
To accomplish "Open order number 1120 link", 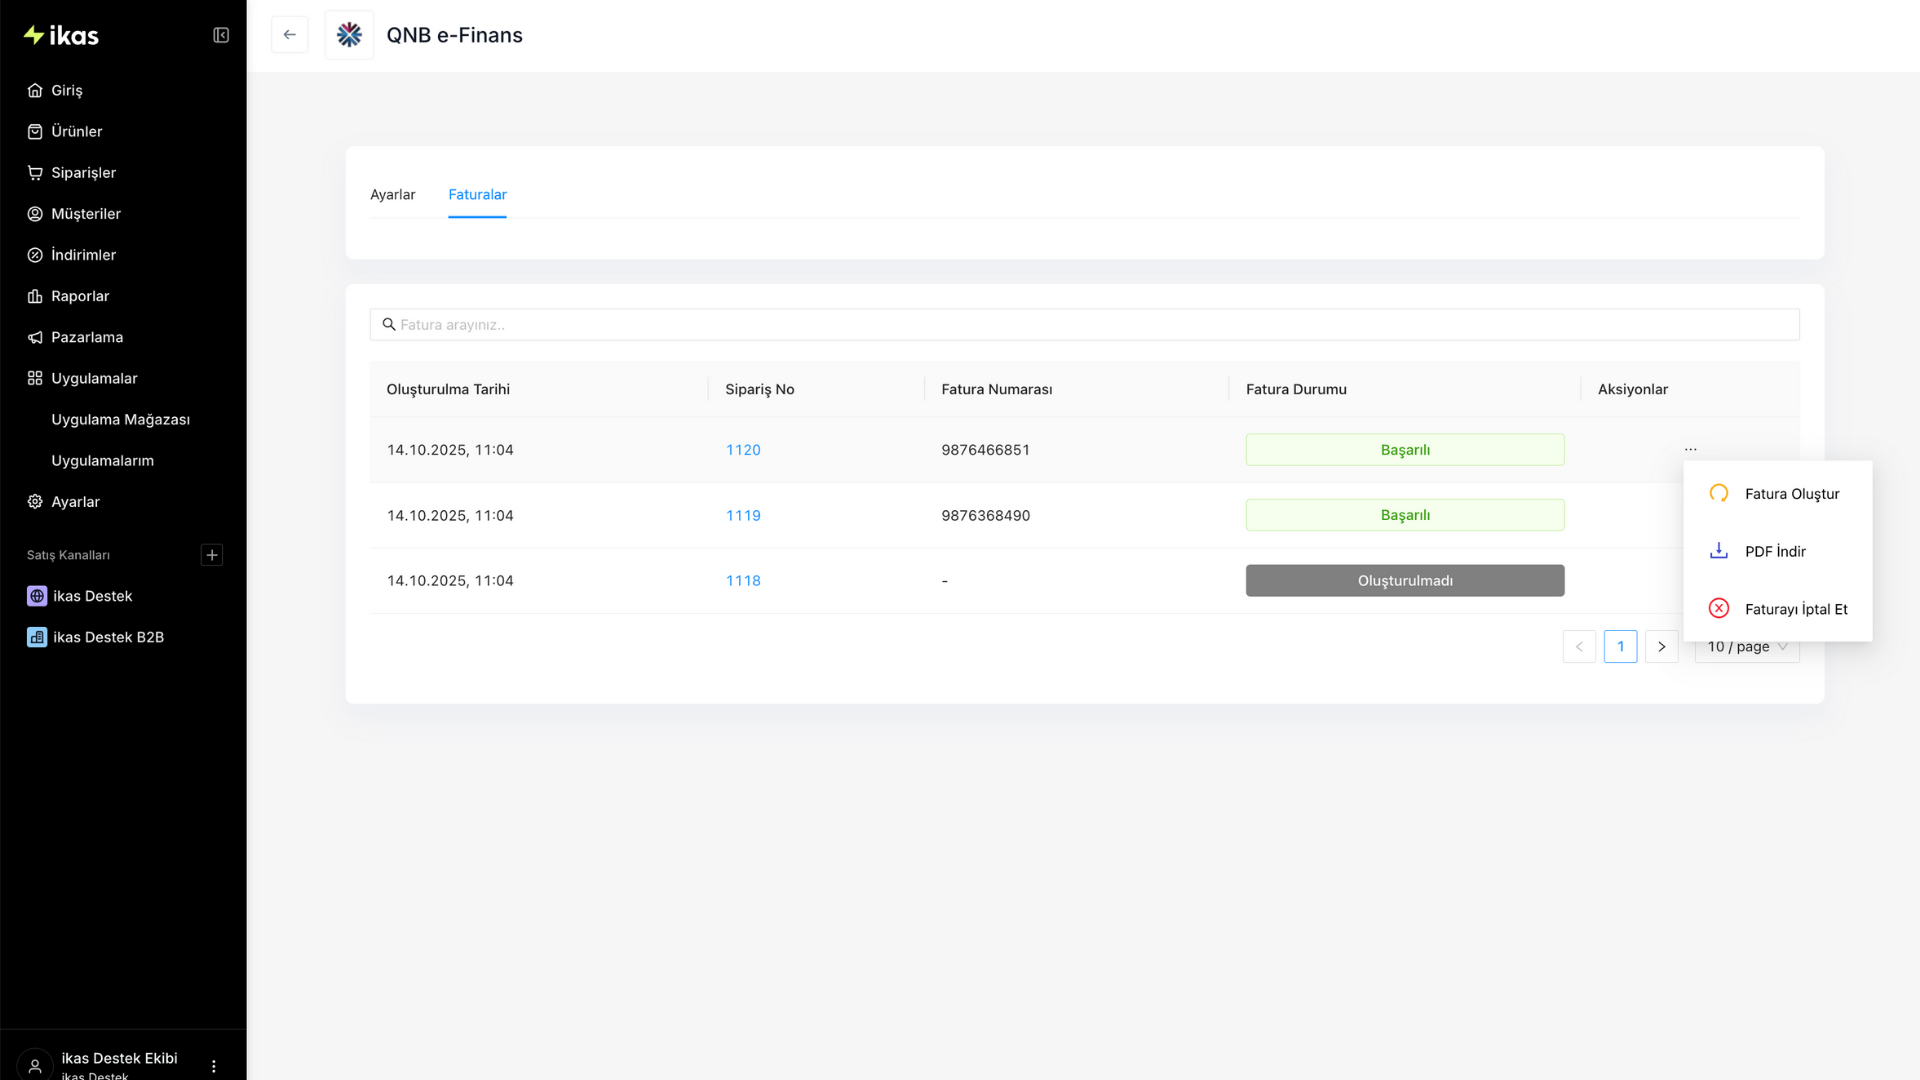I will tap(743, 450).
